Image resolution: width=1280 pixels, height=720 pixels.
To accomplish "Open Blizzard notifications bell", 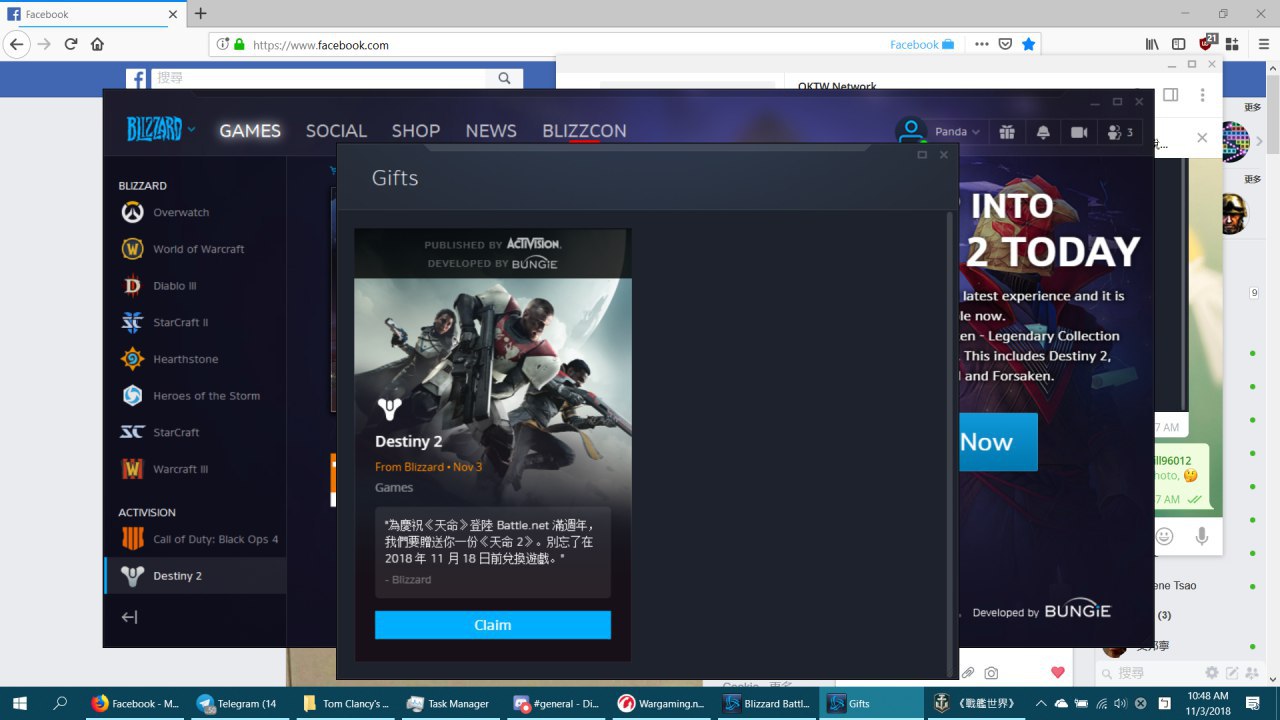I will click(1043, 132).
